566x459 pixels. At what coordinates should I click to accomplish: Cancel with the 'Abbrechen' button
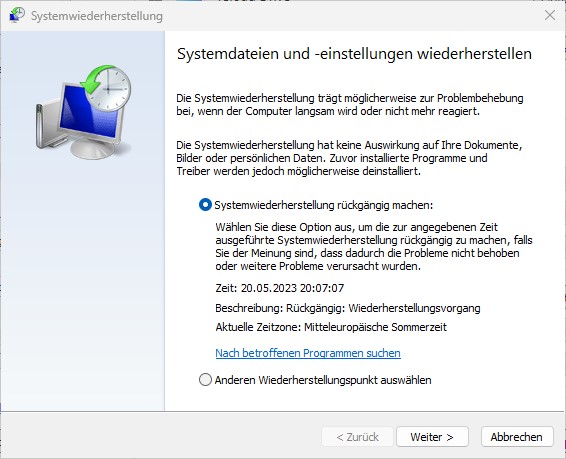click(517, 437)
